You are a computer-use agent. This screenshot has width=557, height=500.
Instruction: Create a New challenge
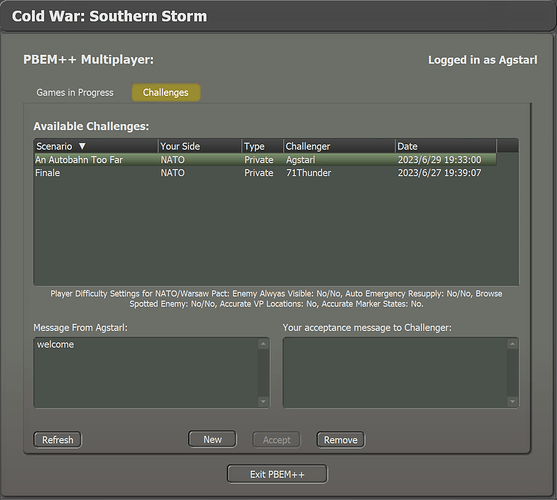[x=212, y=440]
